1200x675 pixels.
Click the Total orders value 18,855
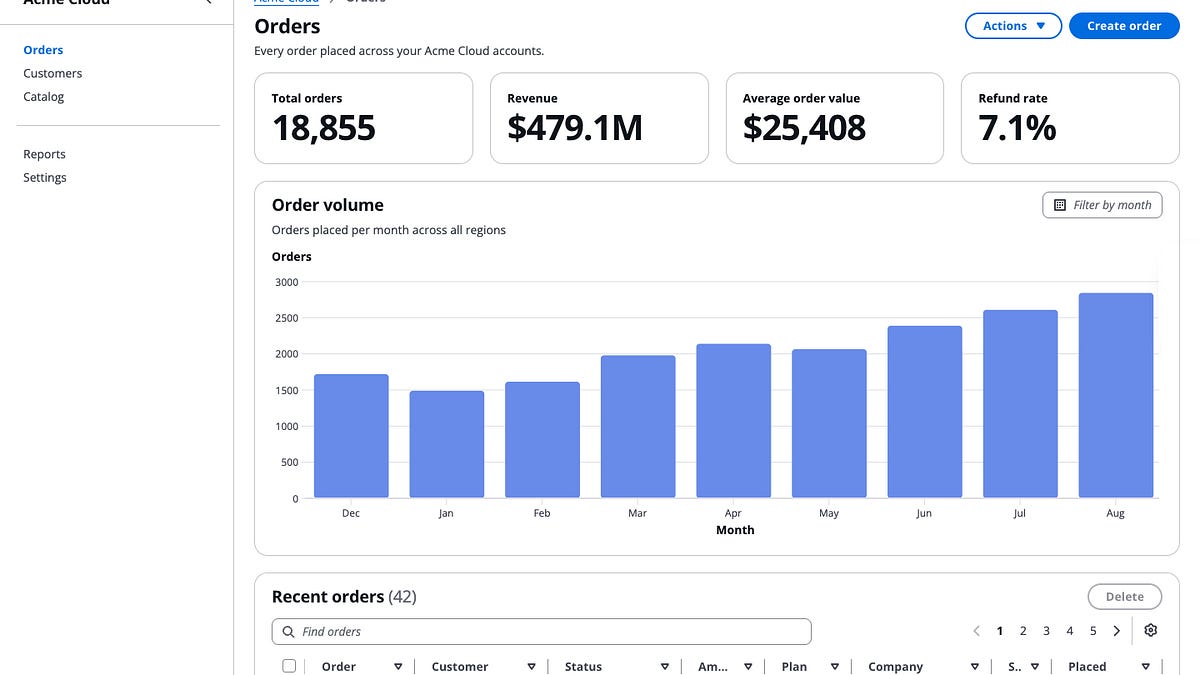point(324,128)
